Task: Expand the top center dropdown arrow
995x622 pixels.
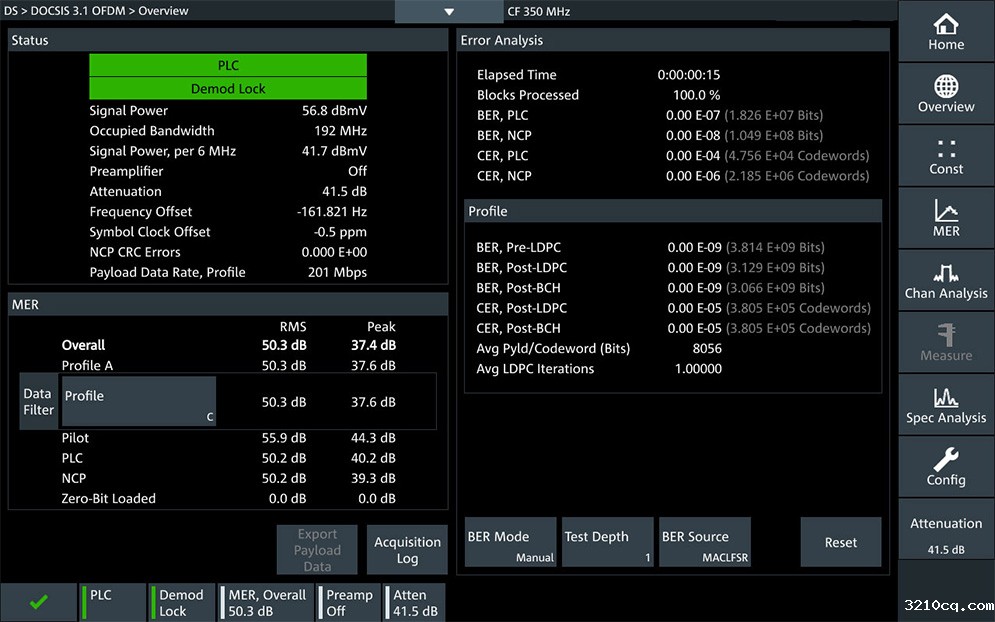Action: (449, 12)
